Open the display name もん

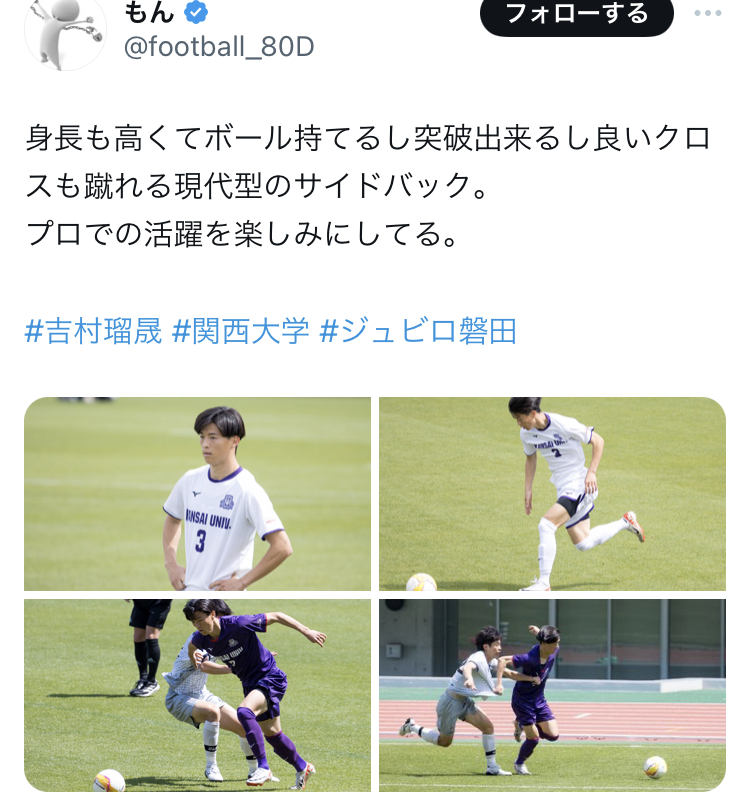[x=149, y=12]
